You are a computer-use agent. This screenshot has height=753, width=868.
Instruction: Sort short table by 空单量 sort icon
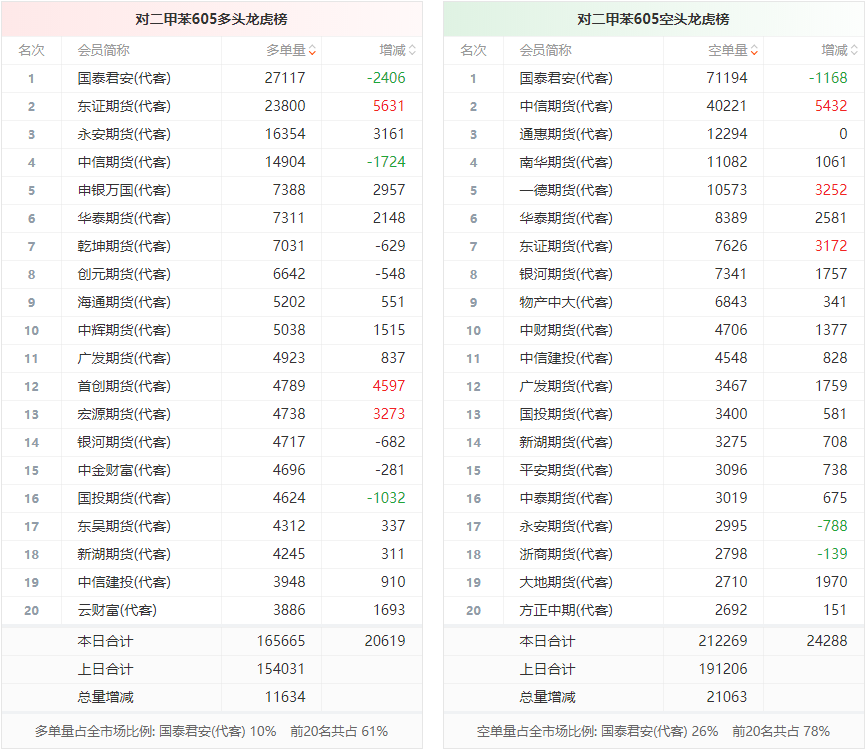pos(755,50)
